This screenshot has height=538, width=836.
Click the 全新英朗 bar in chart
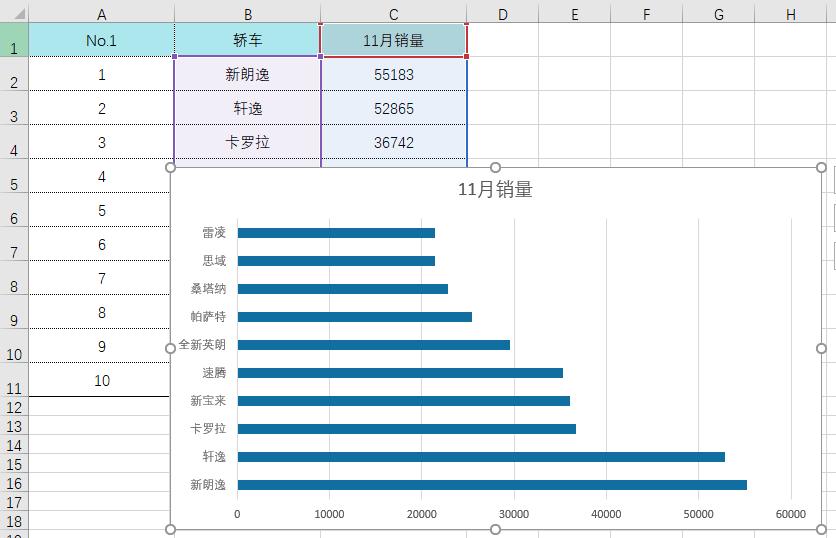(x=374, y=344)
